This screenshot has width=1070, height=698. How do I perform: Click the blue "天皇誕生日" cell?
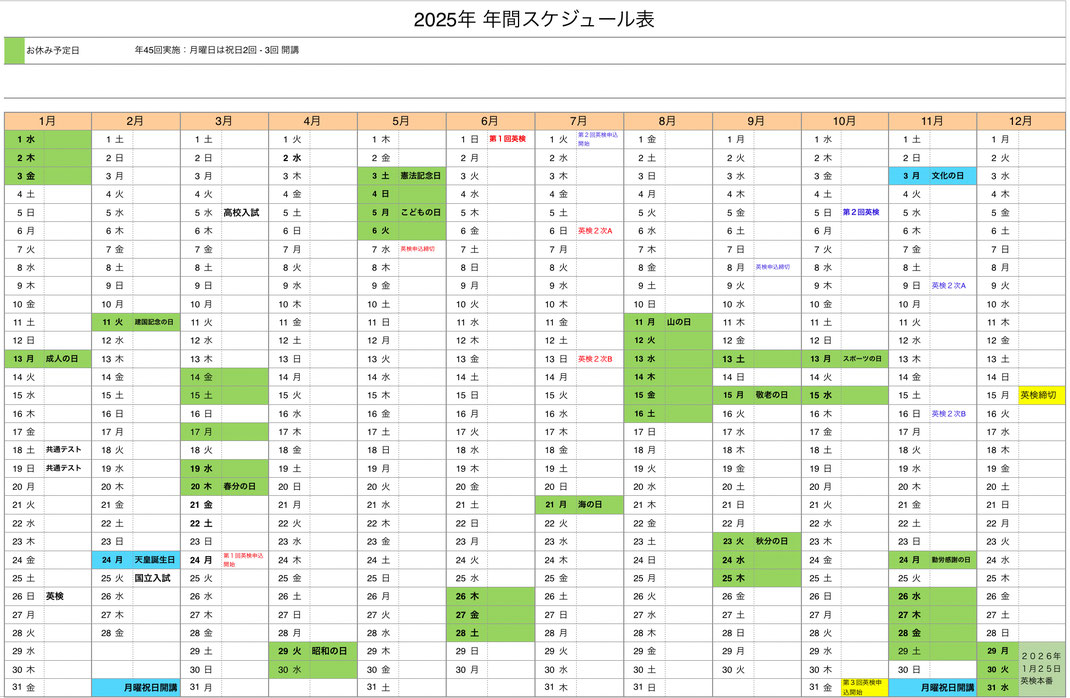pyautogui.click(x=155, y=560)
